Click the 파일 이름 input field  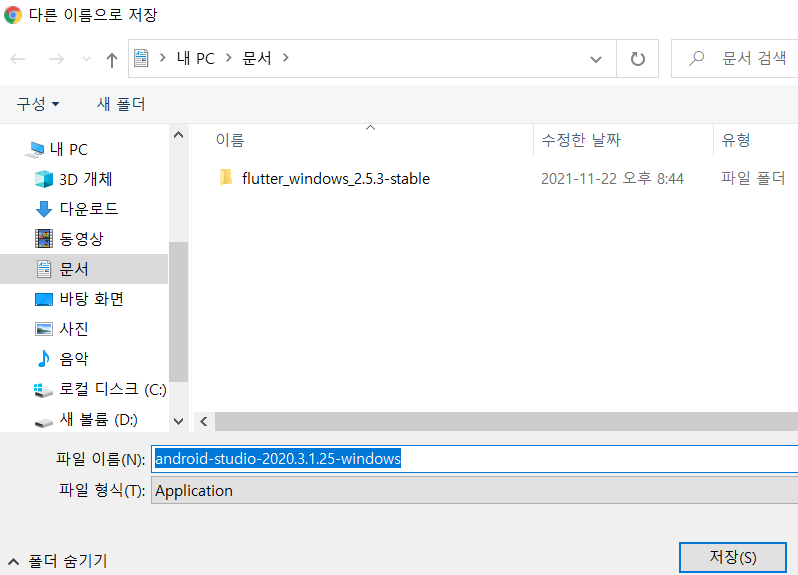474,459
